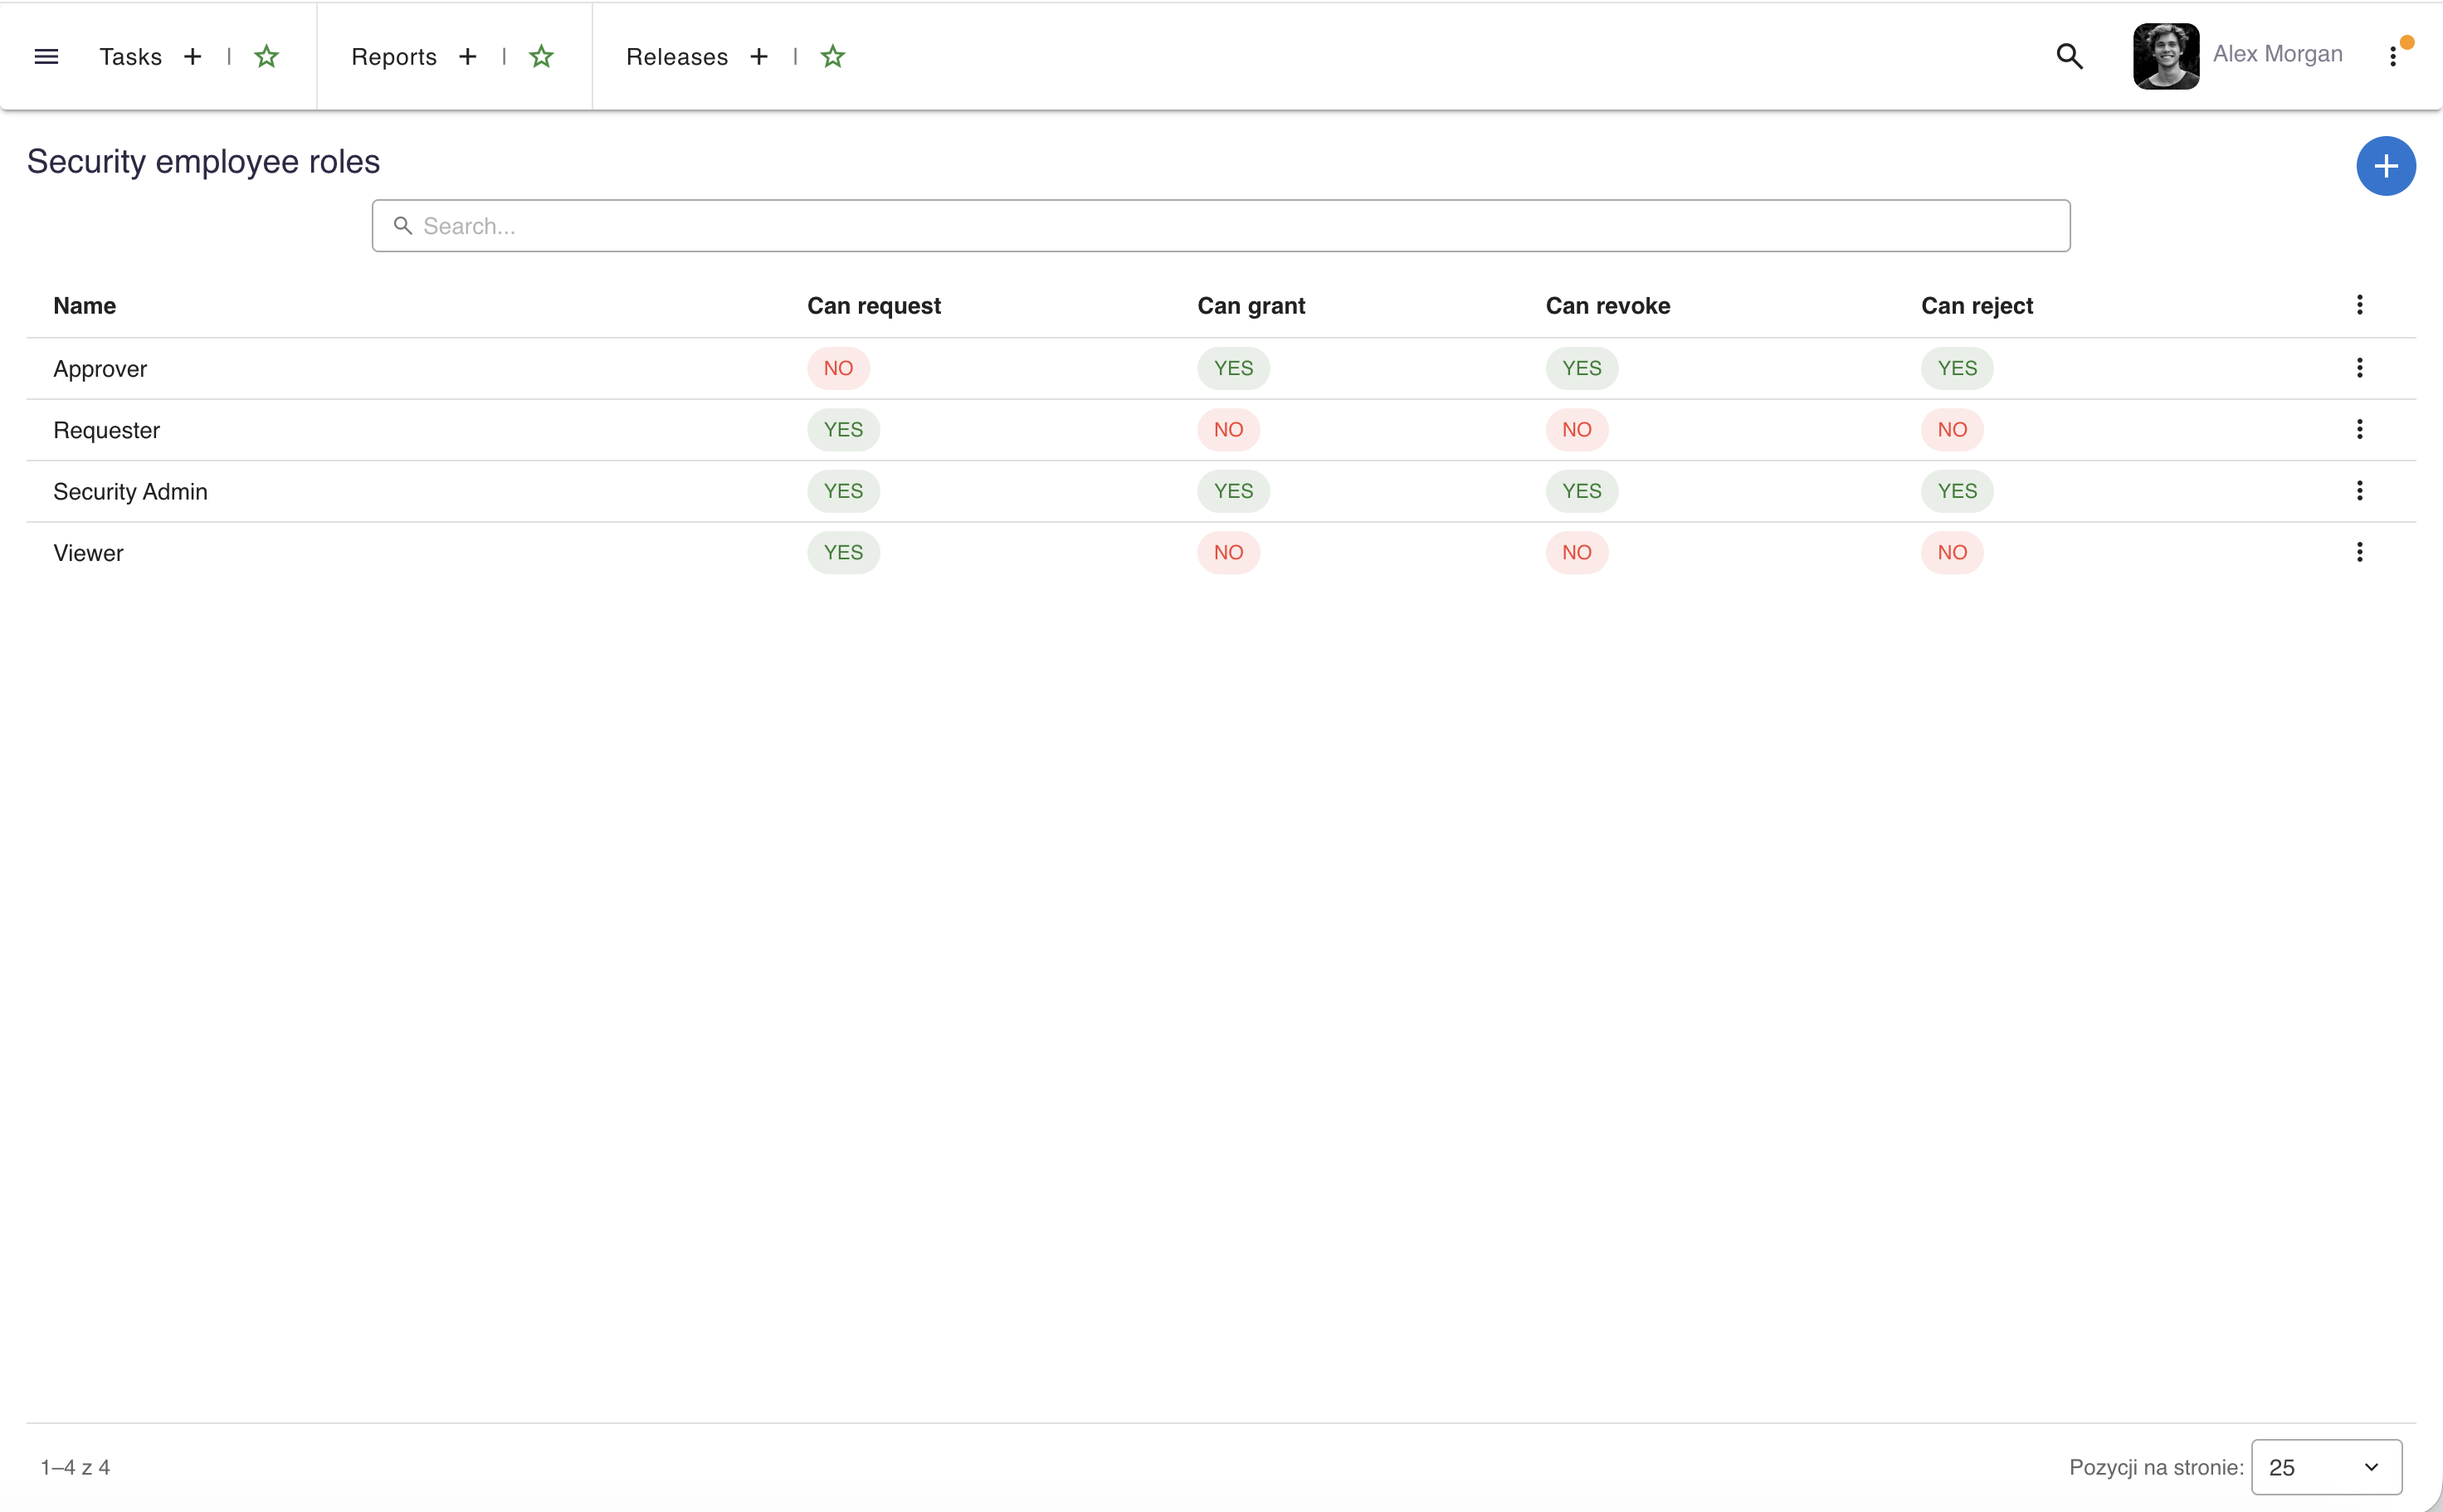Open global search magnifier in header

[x=2069, y=56]
